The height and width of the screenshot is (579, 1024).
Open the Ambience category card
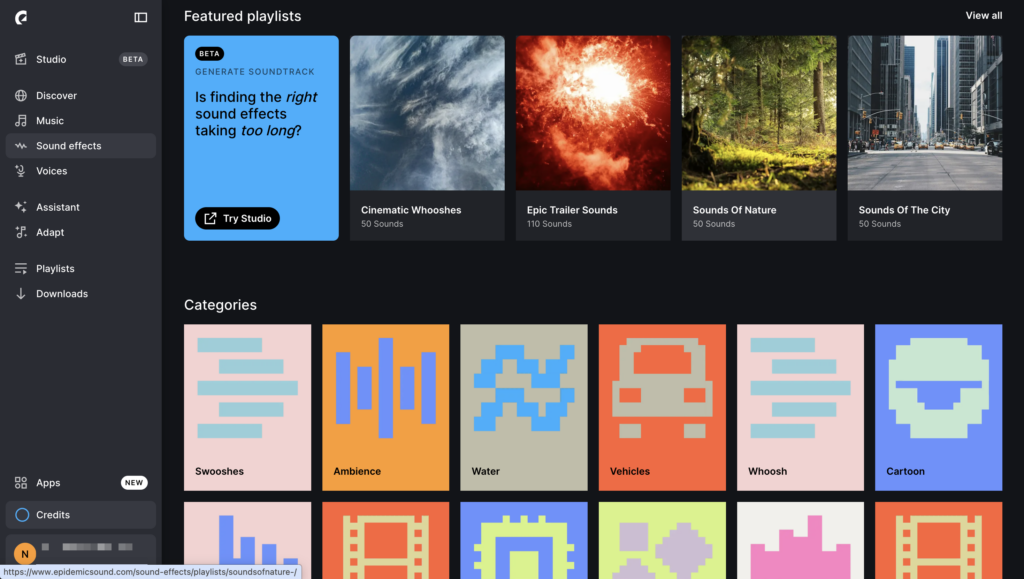coord(385,407)
